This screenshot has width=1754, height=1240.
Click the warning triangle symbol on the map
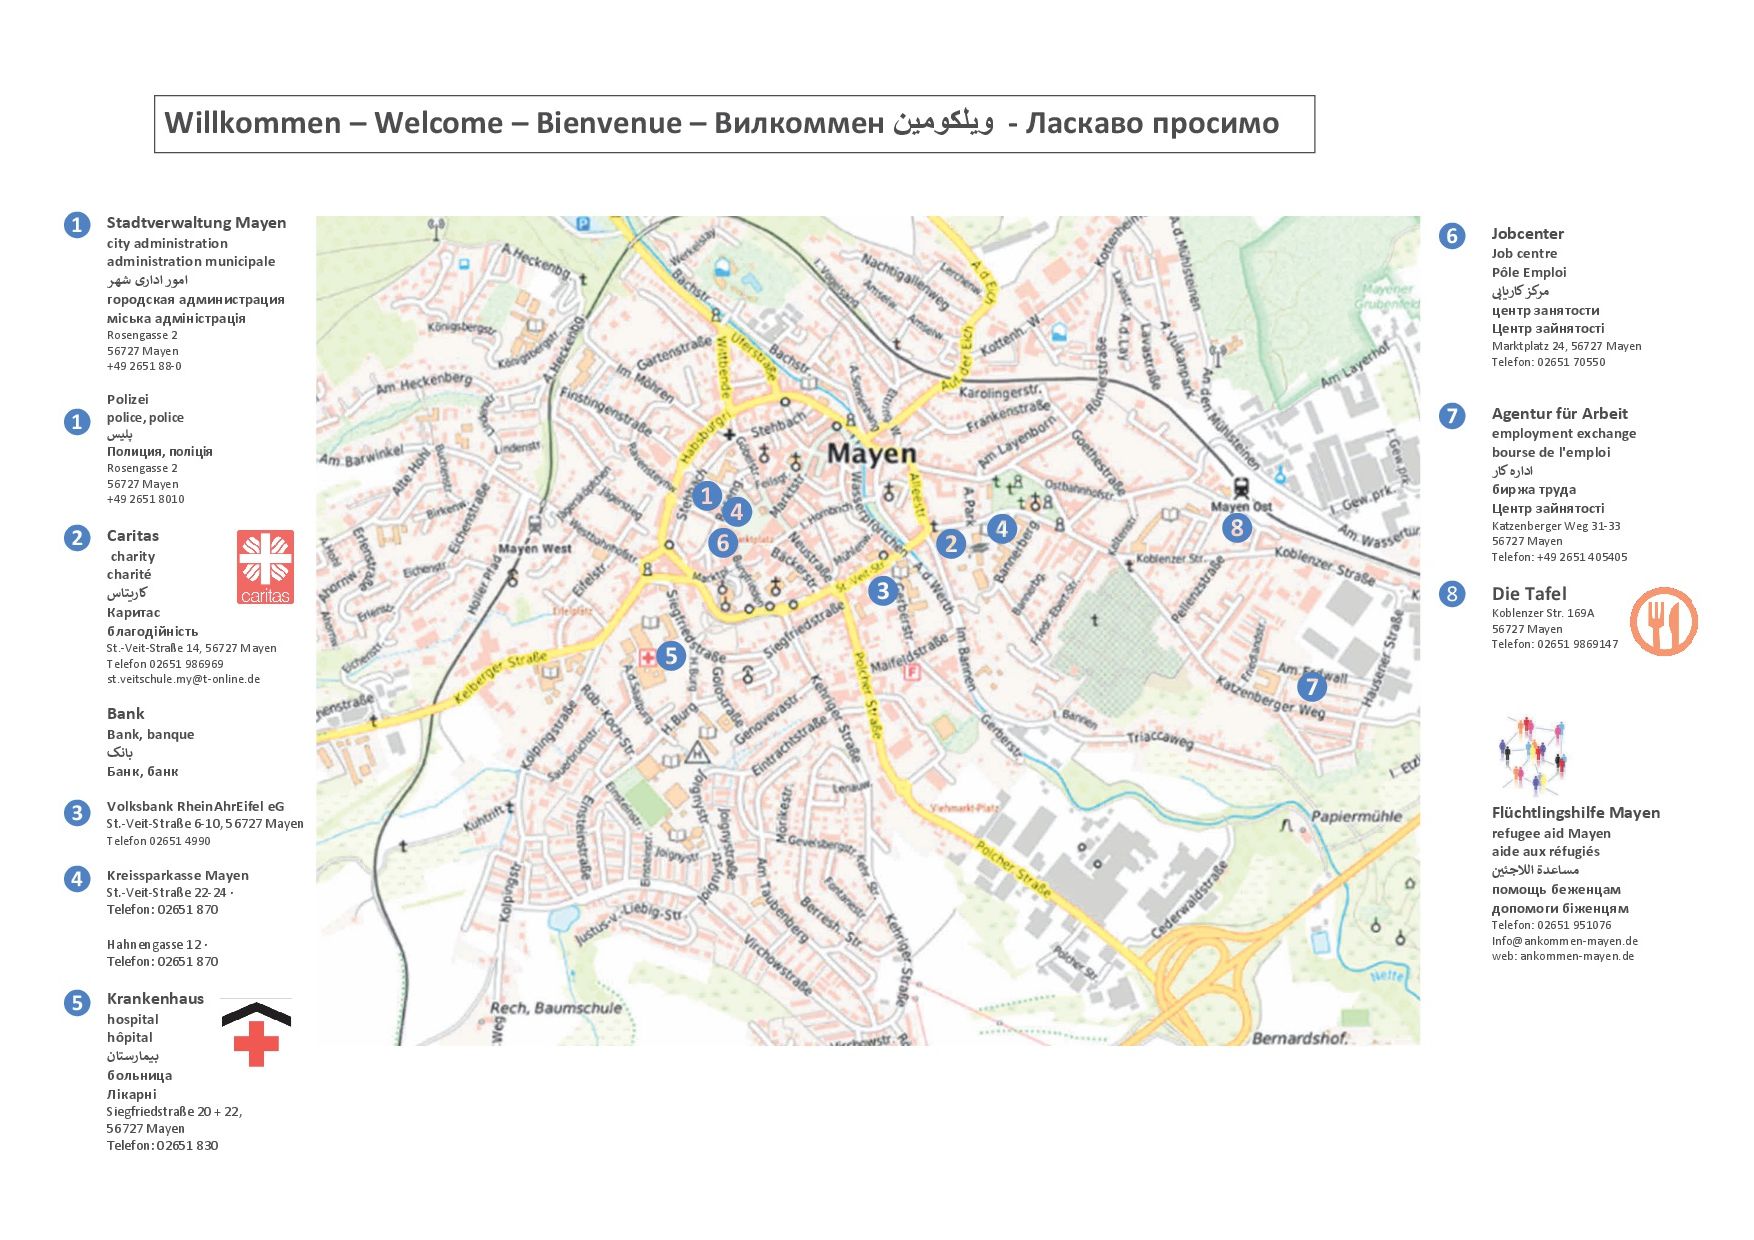tap(698, 752)
